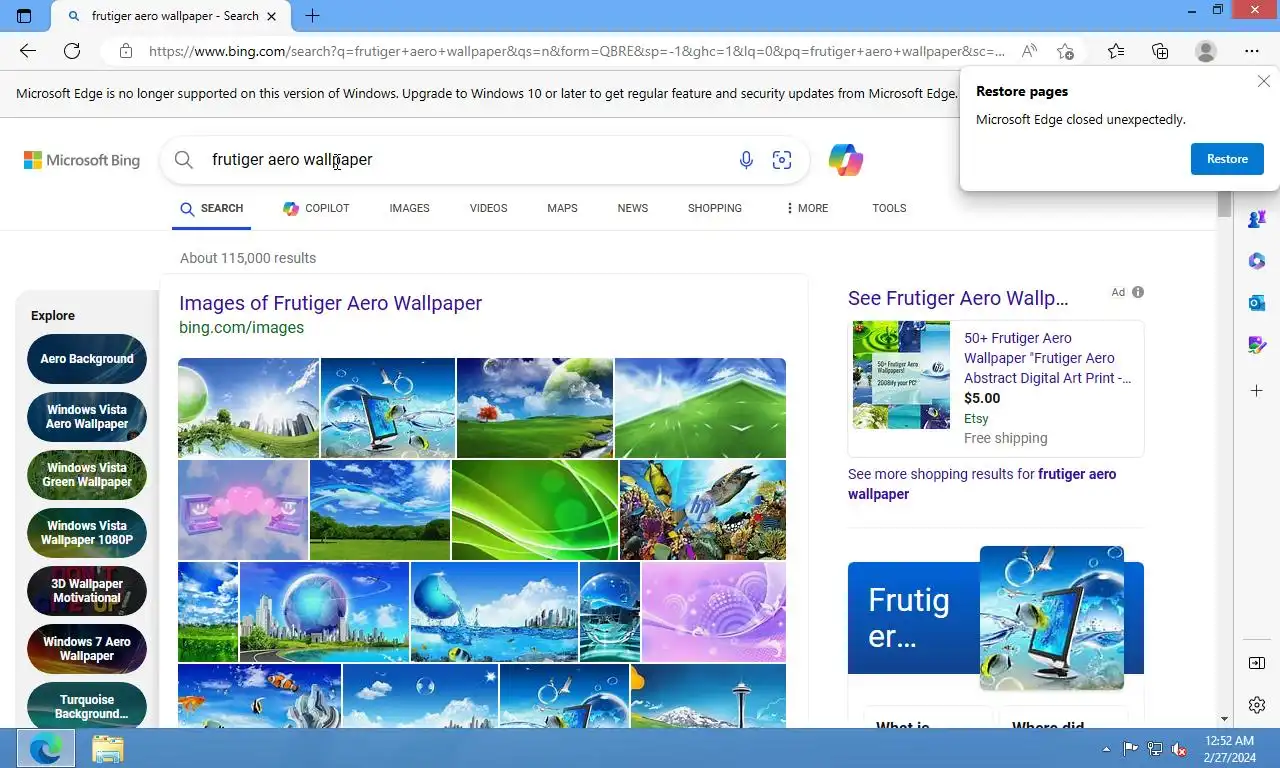Image resolution: width=1280 pixels, height=768 pixels.
Task: Click the Etsy seller name
Action: (976, 419)
